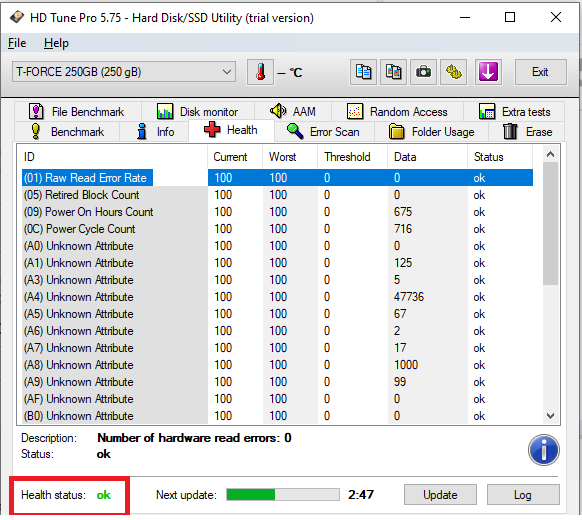The image size is (582, 520).
Task: Click the scrollbar down arrow in attribute list
Action: point(550,416)
